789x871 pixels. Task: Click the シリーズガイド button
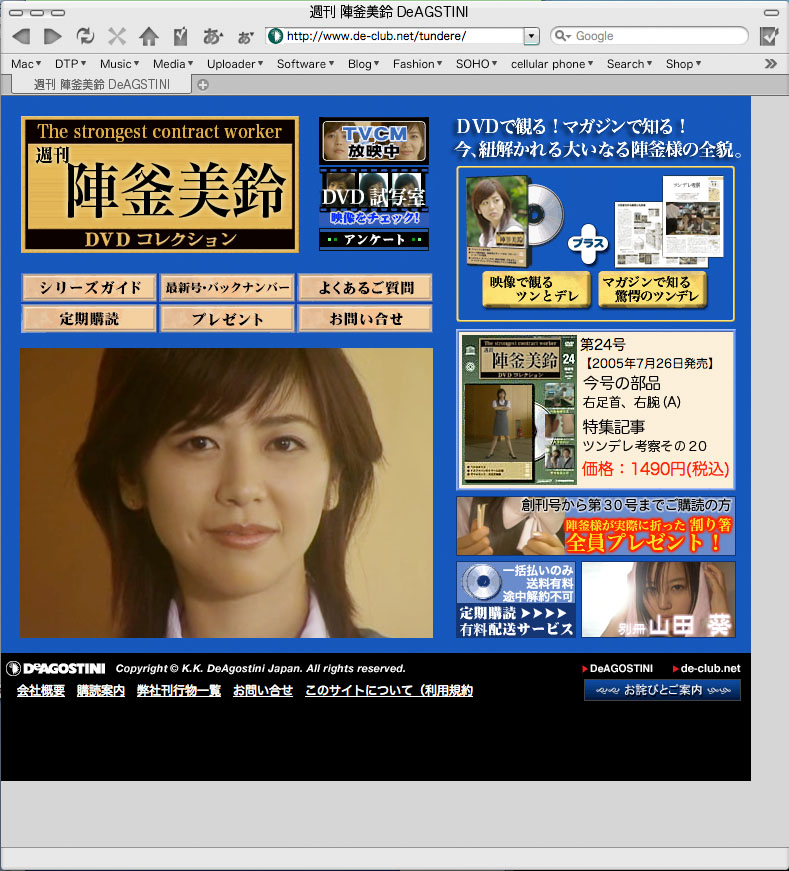tap(89, 287)
